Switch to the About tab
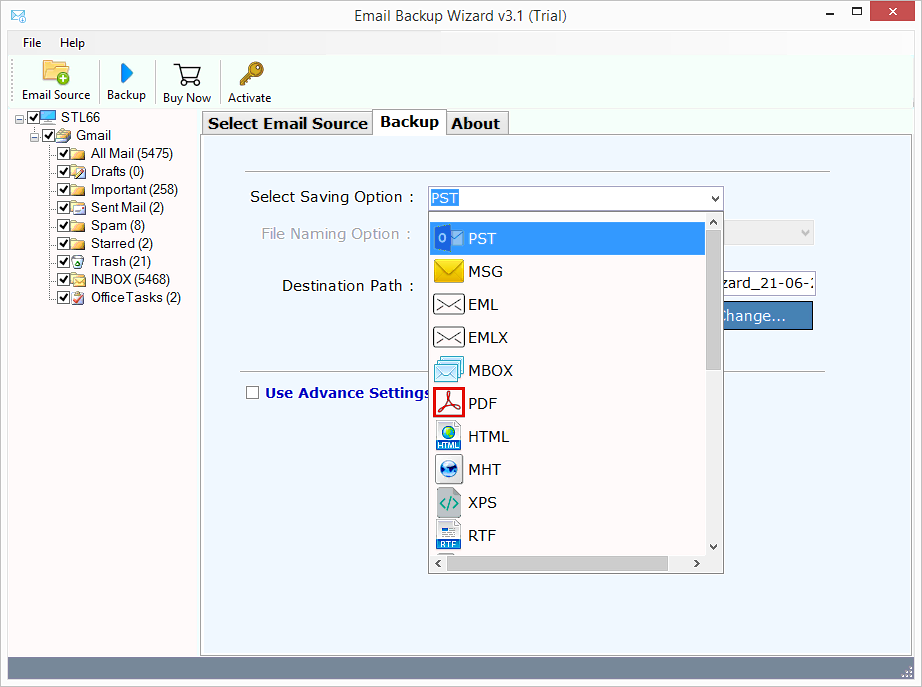922x687 pixels. coord(475,124)
